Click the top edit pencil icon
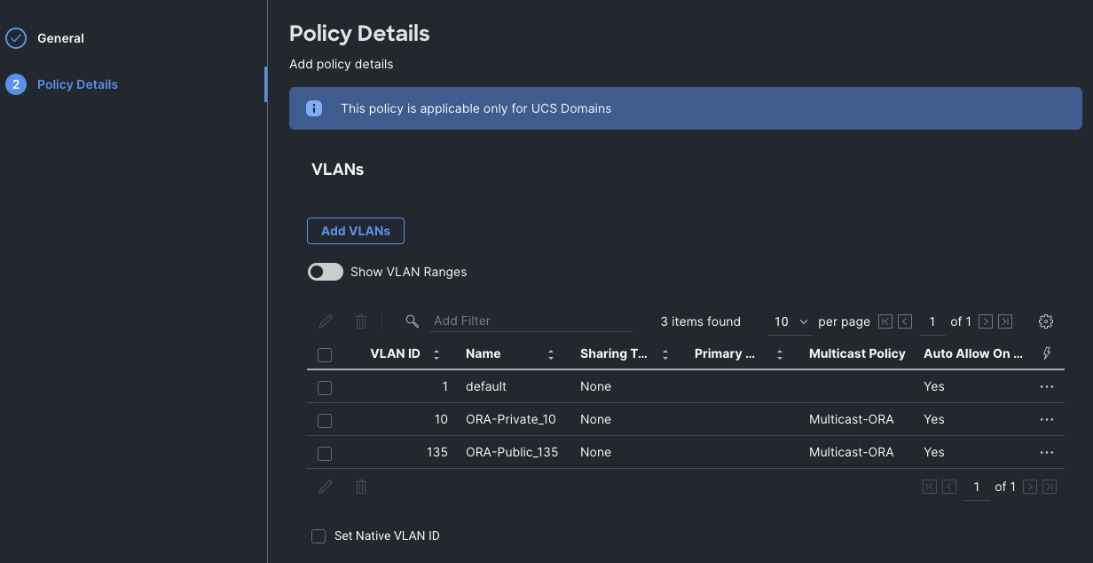Viewport: 1093px width, 563px height. click(325, 322)
